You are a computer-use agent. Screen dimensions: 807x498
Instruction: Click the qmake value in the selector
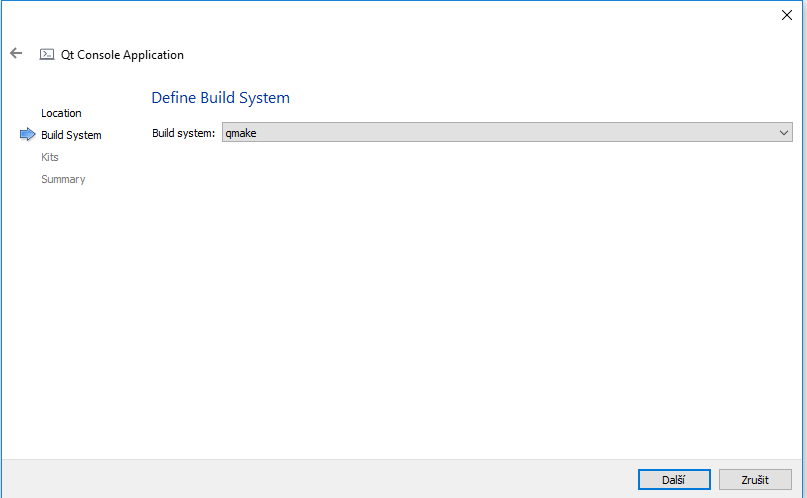tap(243, 133)
